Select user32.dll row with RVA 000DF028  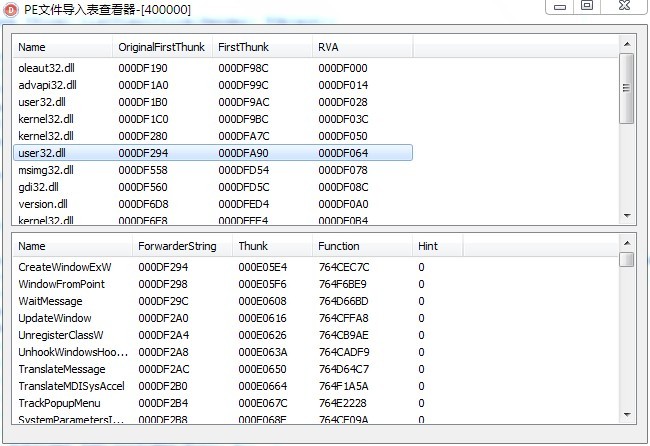click(x=213, y=102)
